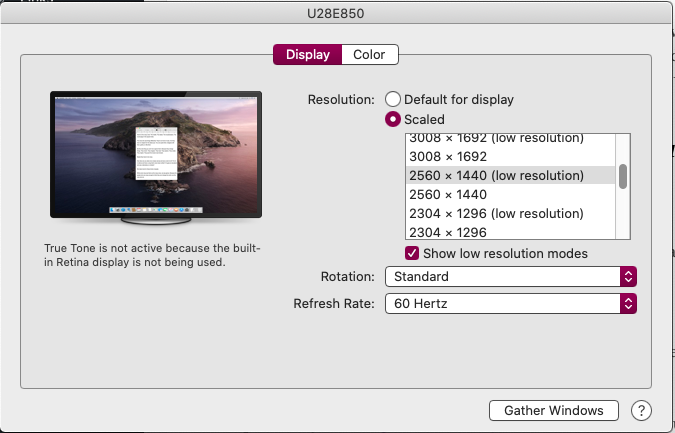675x433 pixels.
Task: Uncheck Show low resolution modes
Action: 412,254
